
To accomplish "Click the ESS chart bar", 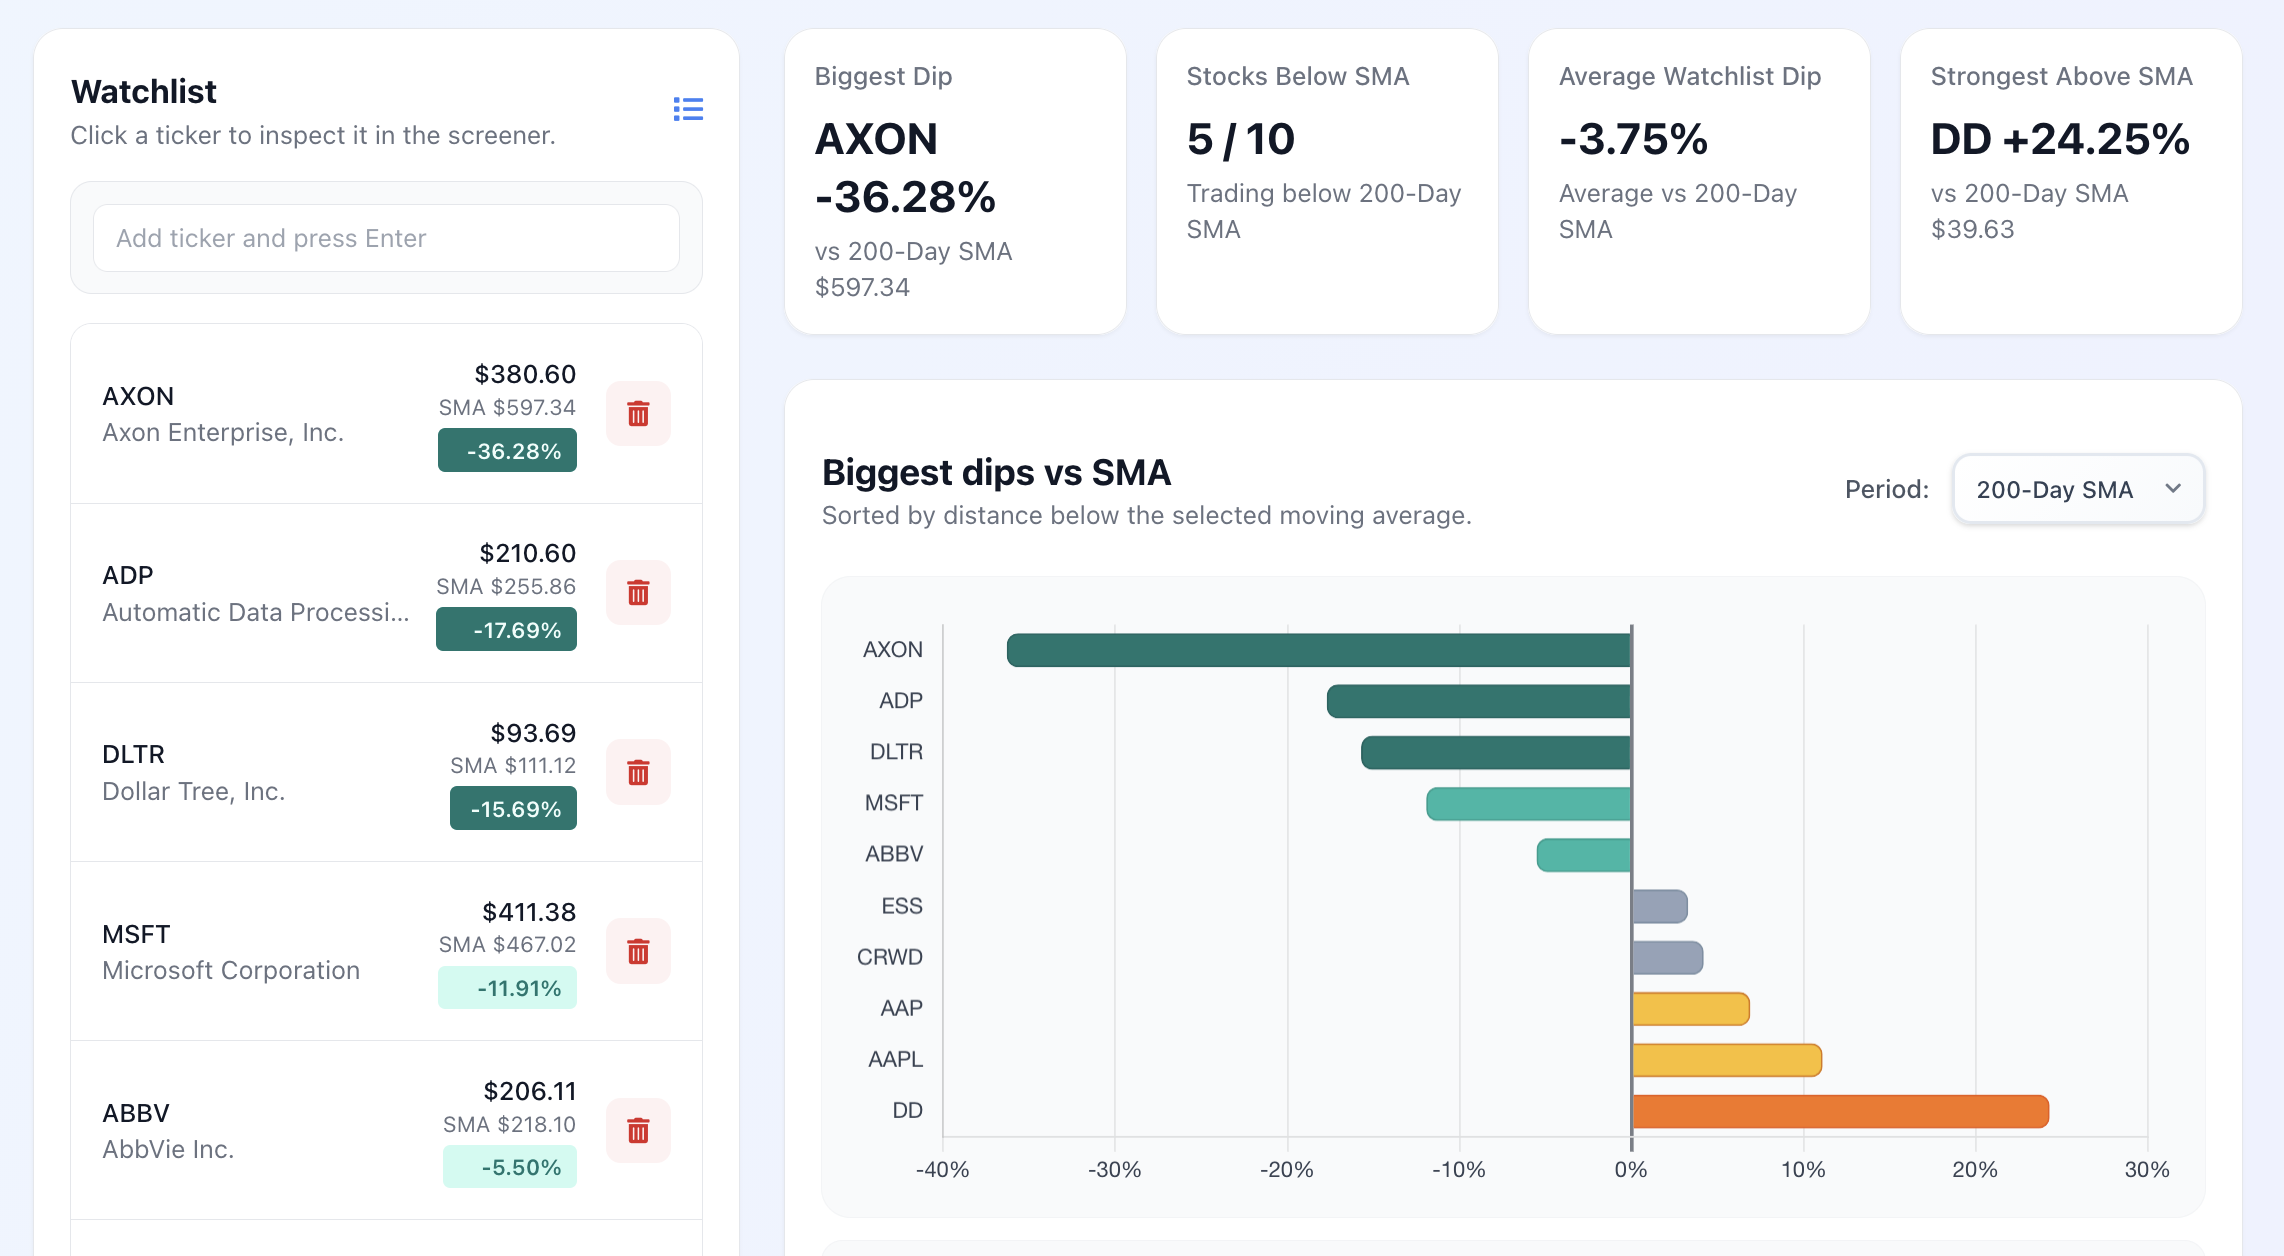I will click(1660, 906).
